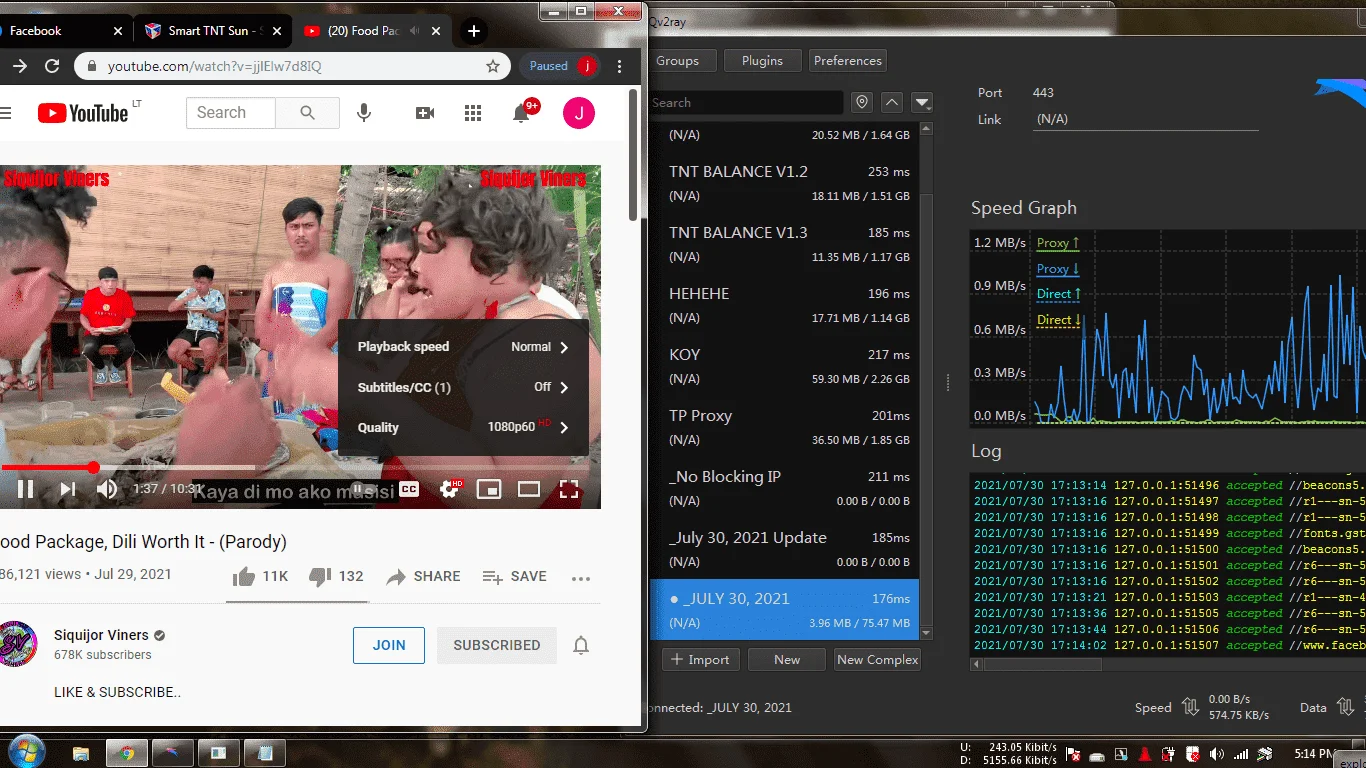Screen dimensions: 1366x768
Task: Pause the YouTube video
Action: [x=26, y=489]
